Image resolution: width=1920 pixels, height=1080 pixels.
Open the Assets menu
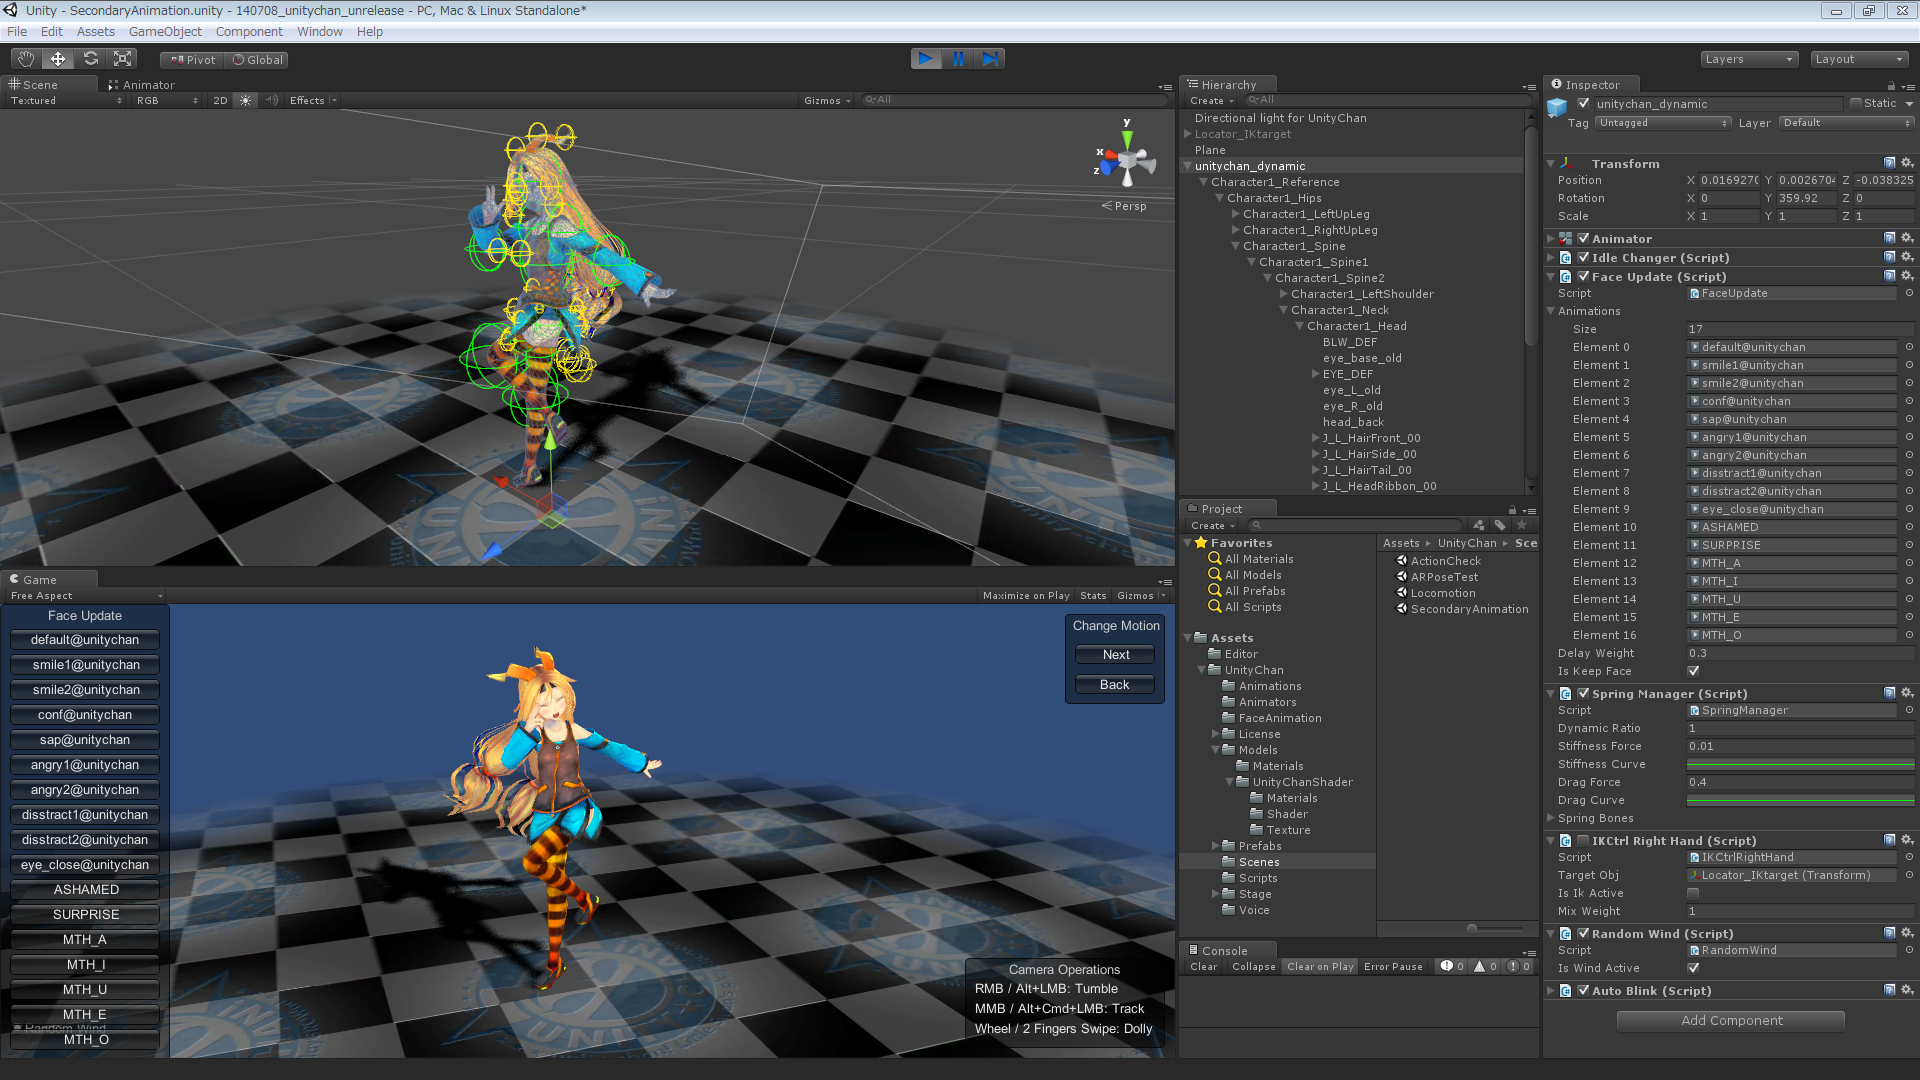click(x=96, y=32)
